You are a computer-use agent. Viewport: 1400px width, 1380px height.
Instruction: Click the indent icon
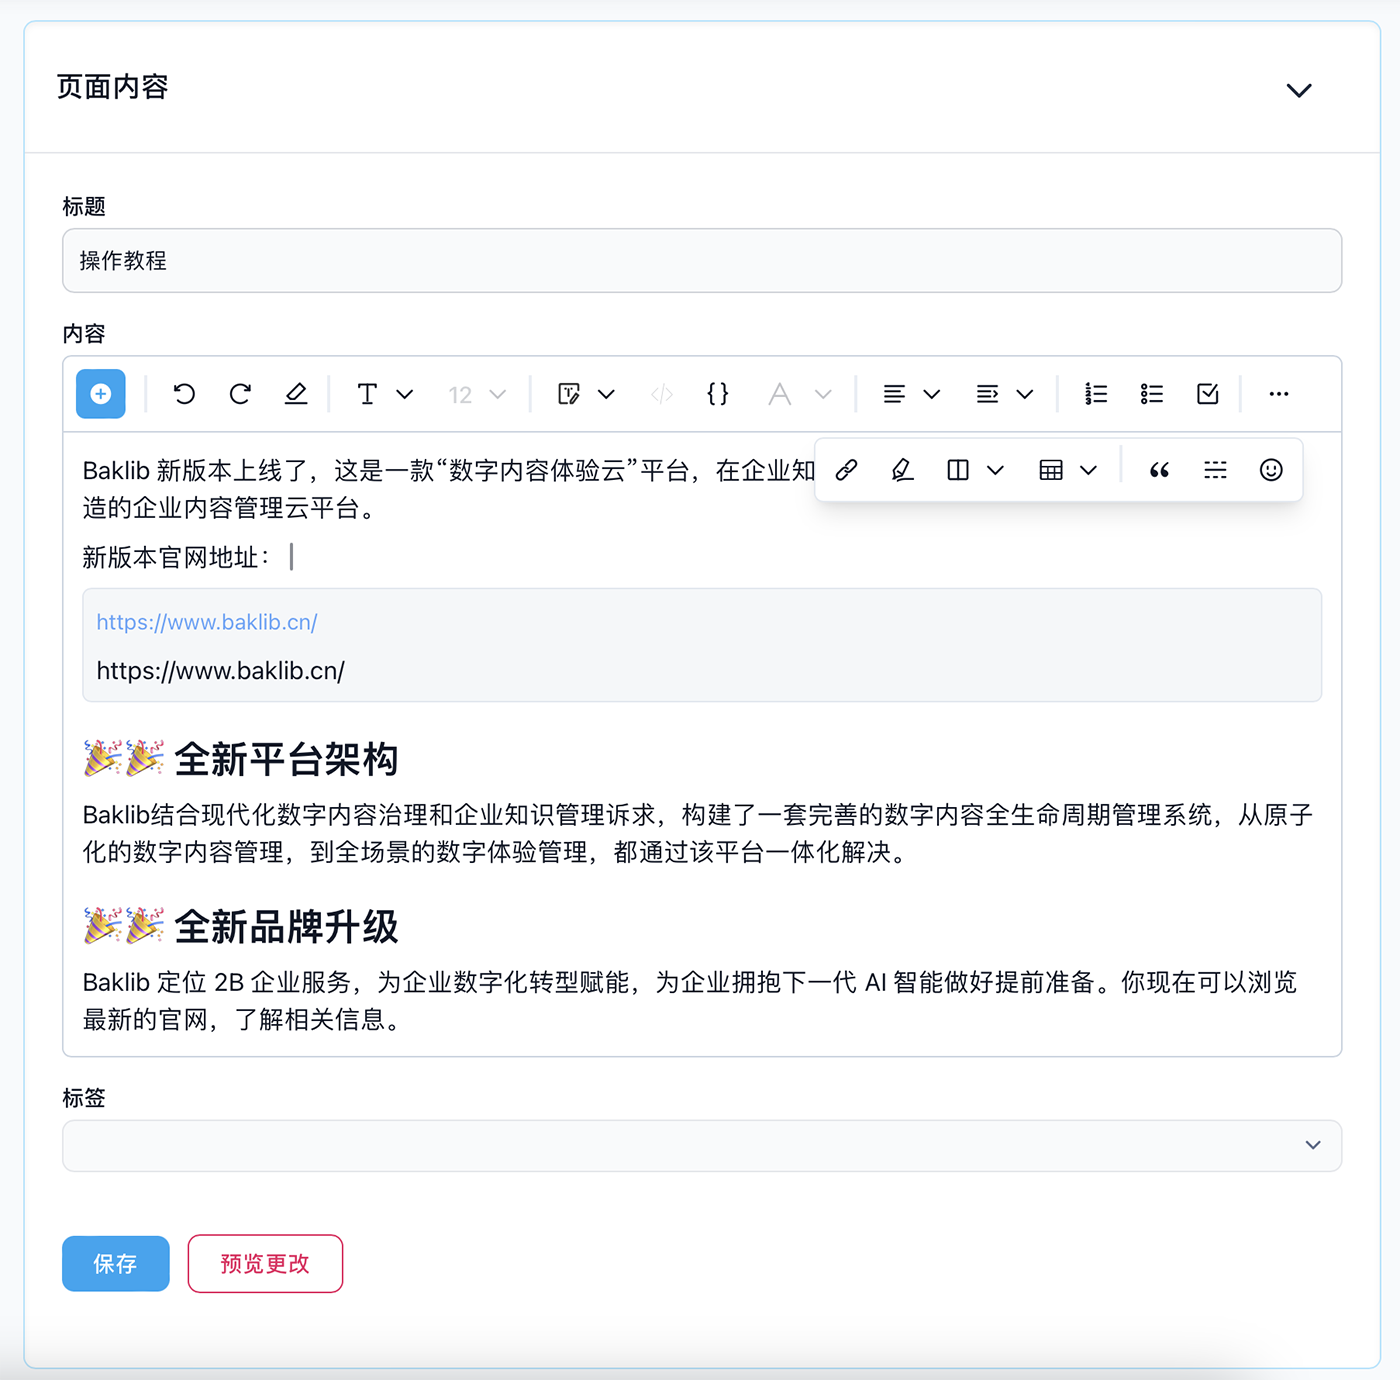[x=987, y=394]
